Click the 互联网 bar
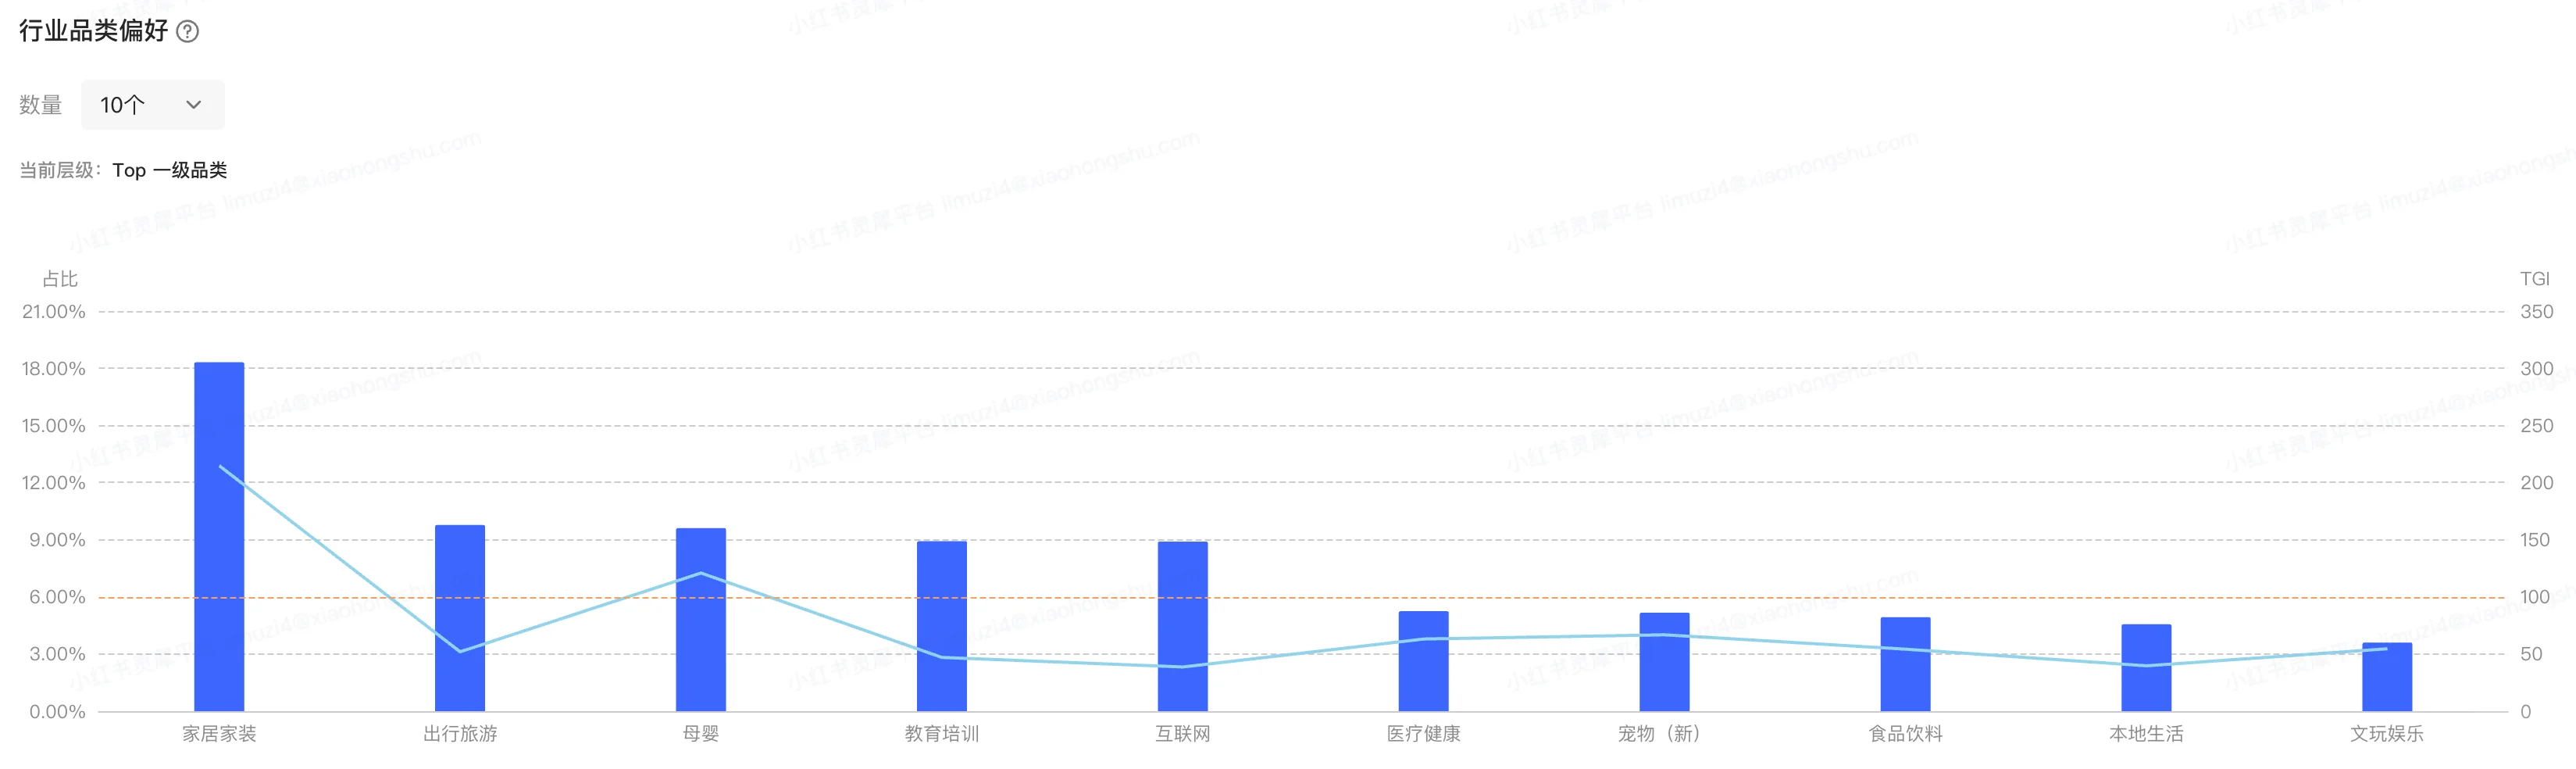Viewport: 2576px width, 769px height. coord(1183,626)
